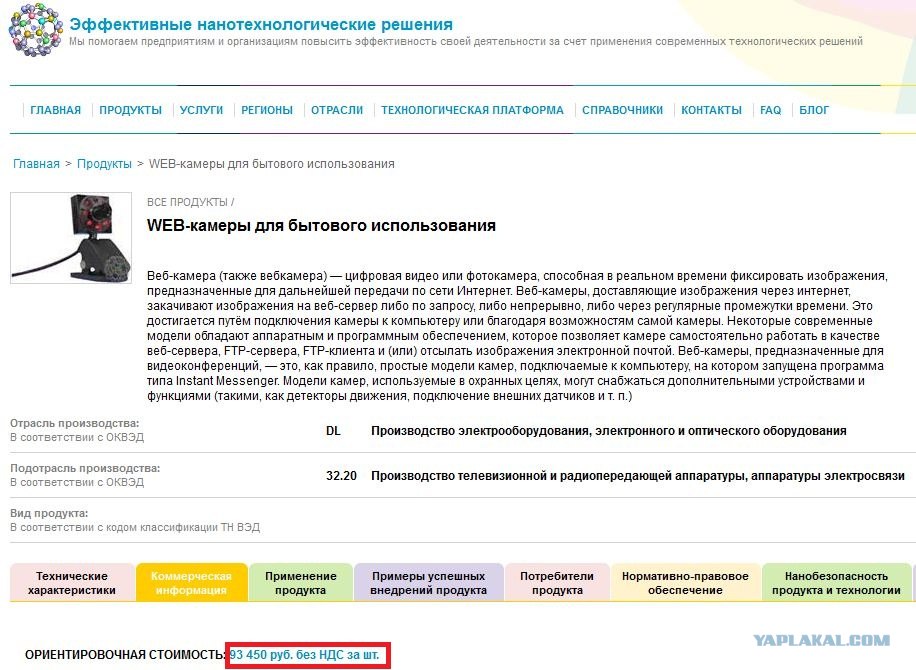Open the ПРОДУКТЫ menu item
This screenshot has width=916, height=670.
pos(130,110)
